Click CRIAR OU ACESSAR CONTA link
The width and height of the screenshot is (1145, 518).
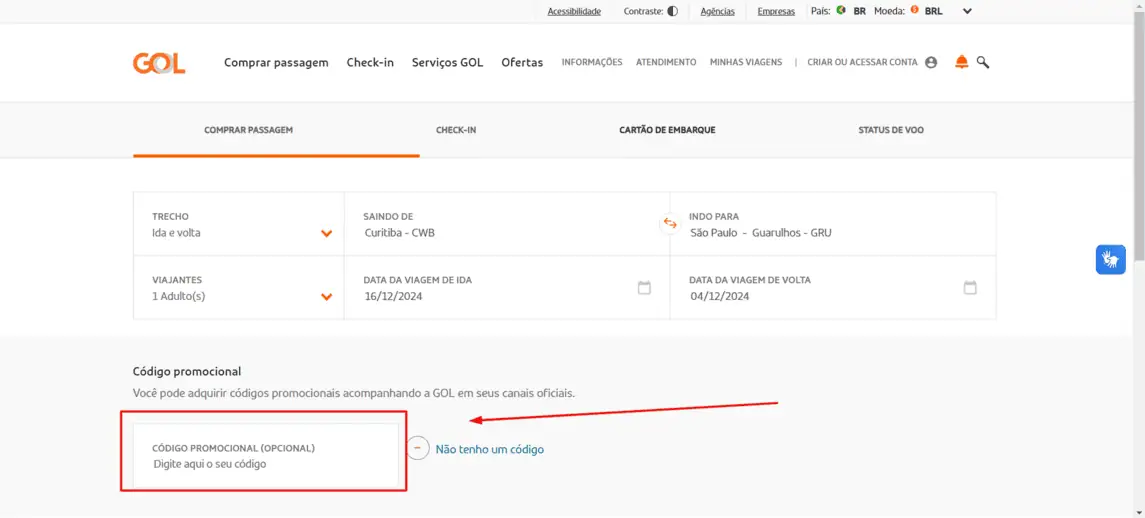pos(862,63)
